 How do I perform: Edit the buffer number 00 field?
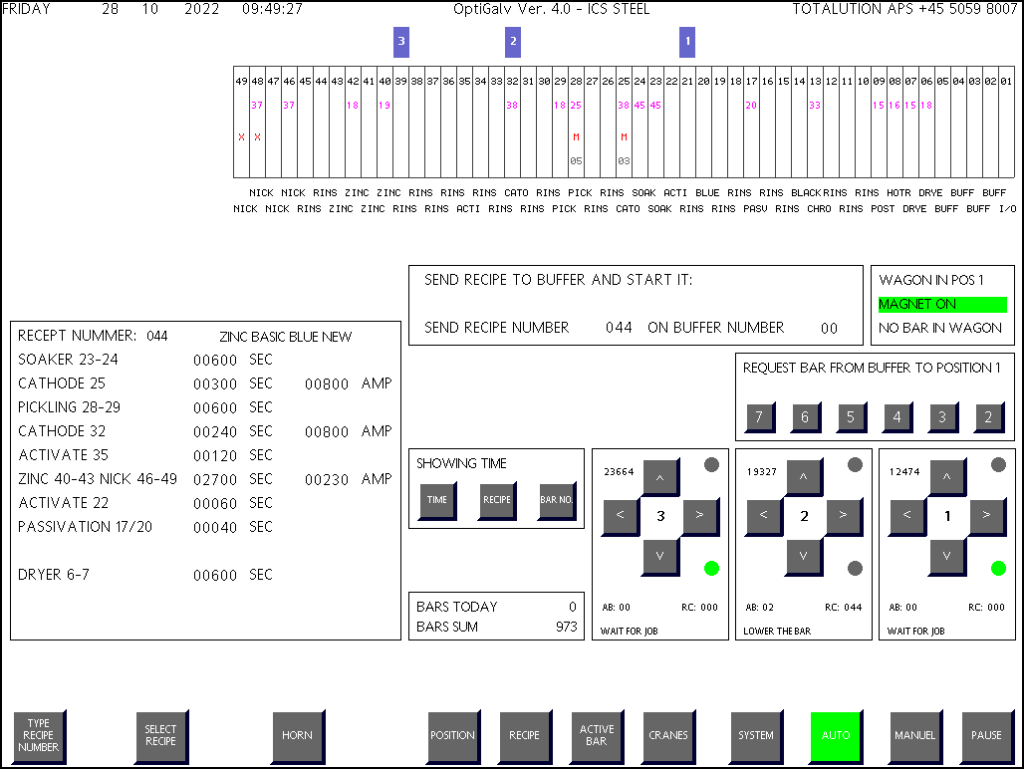[x=829, y=328]
